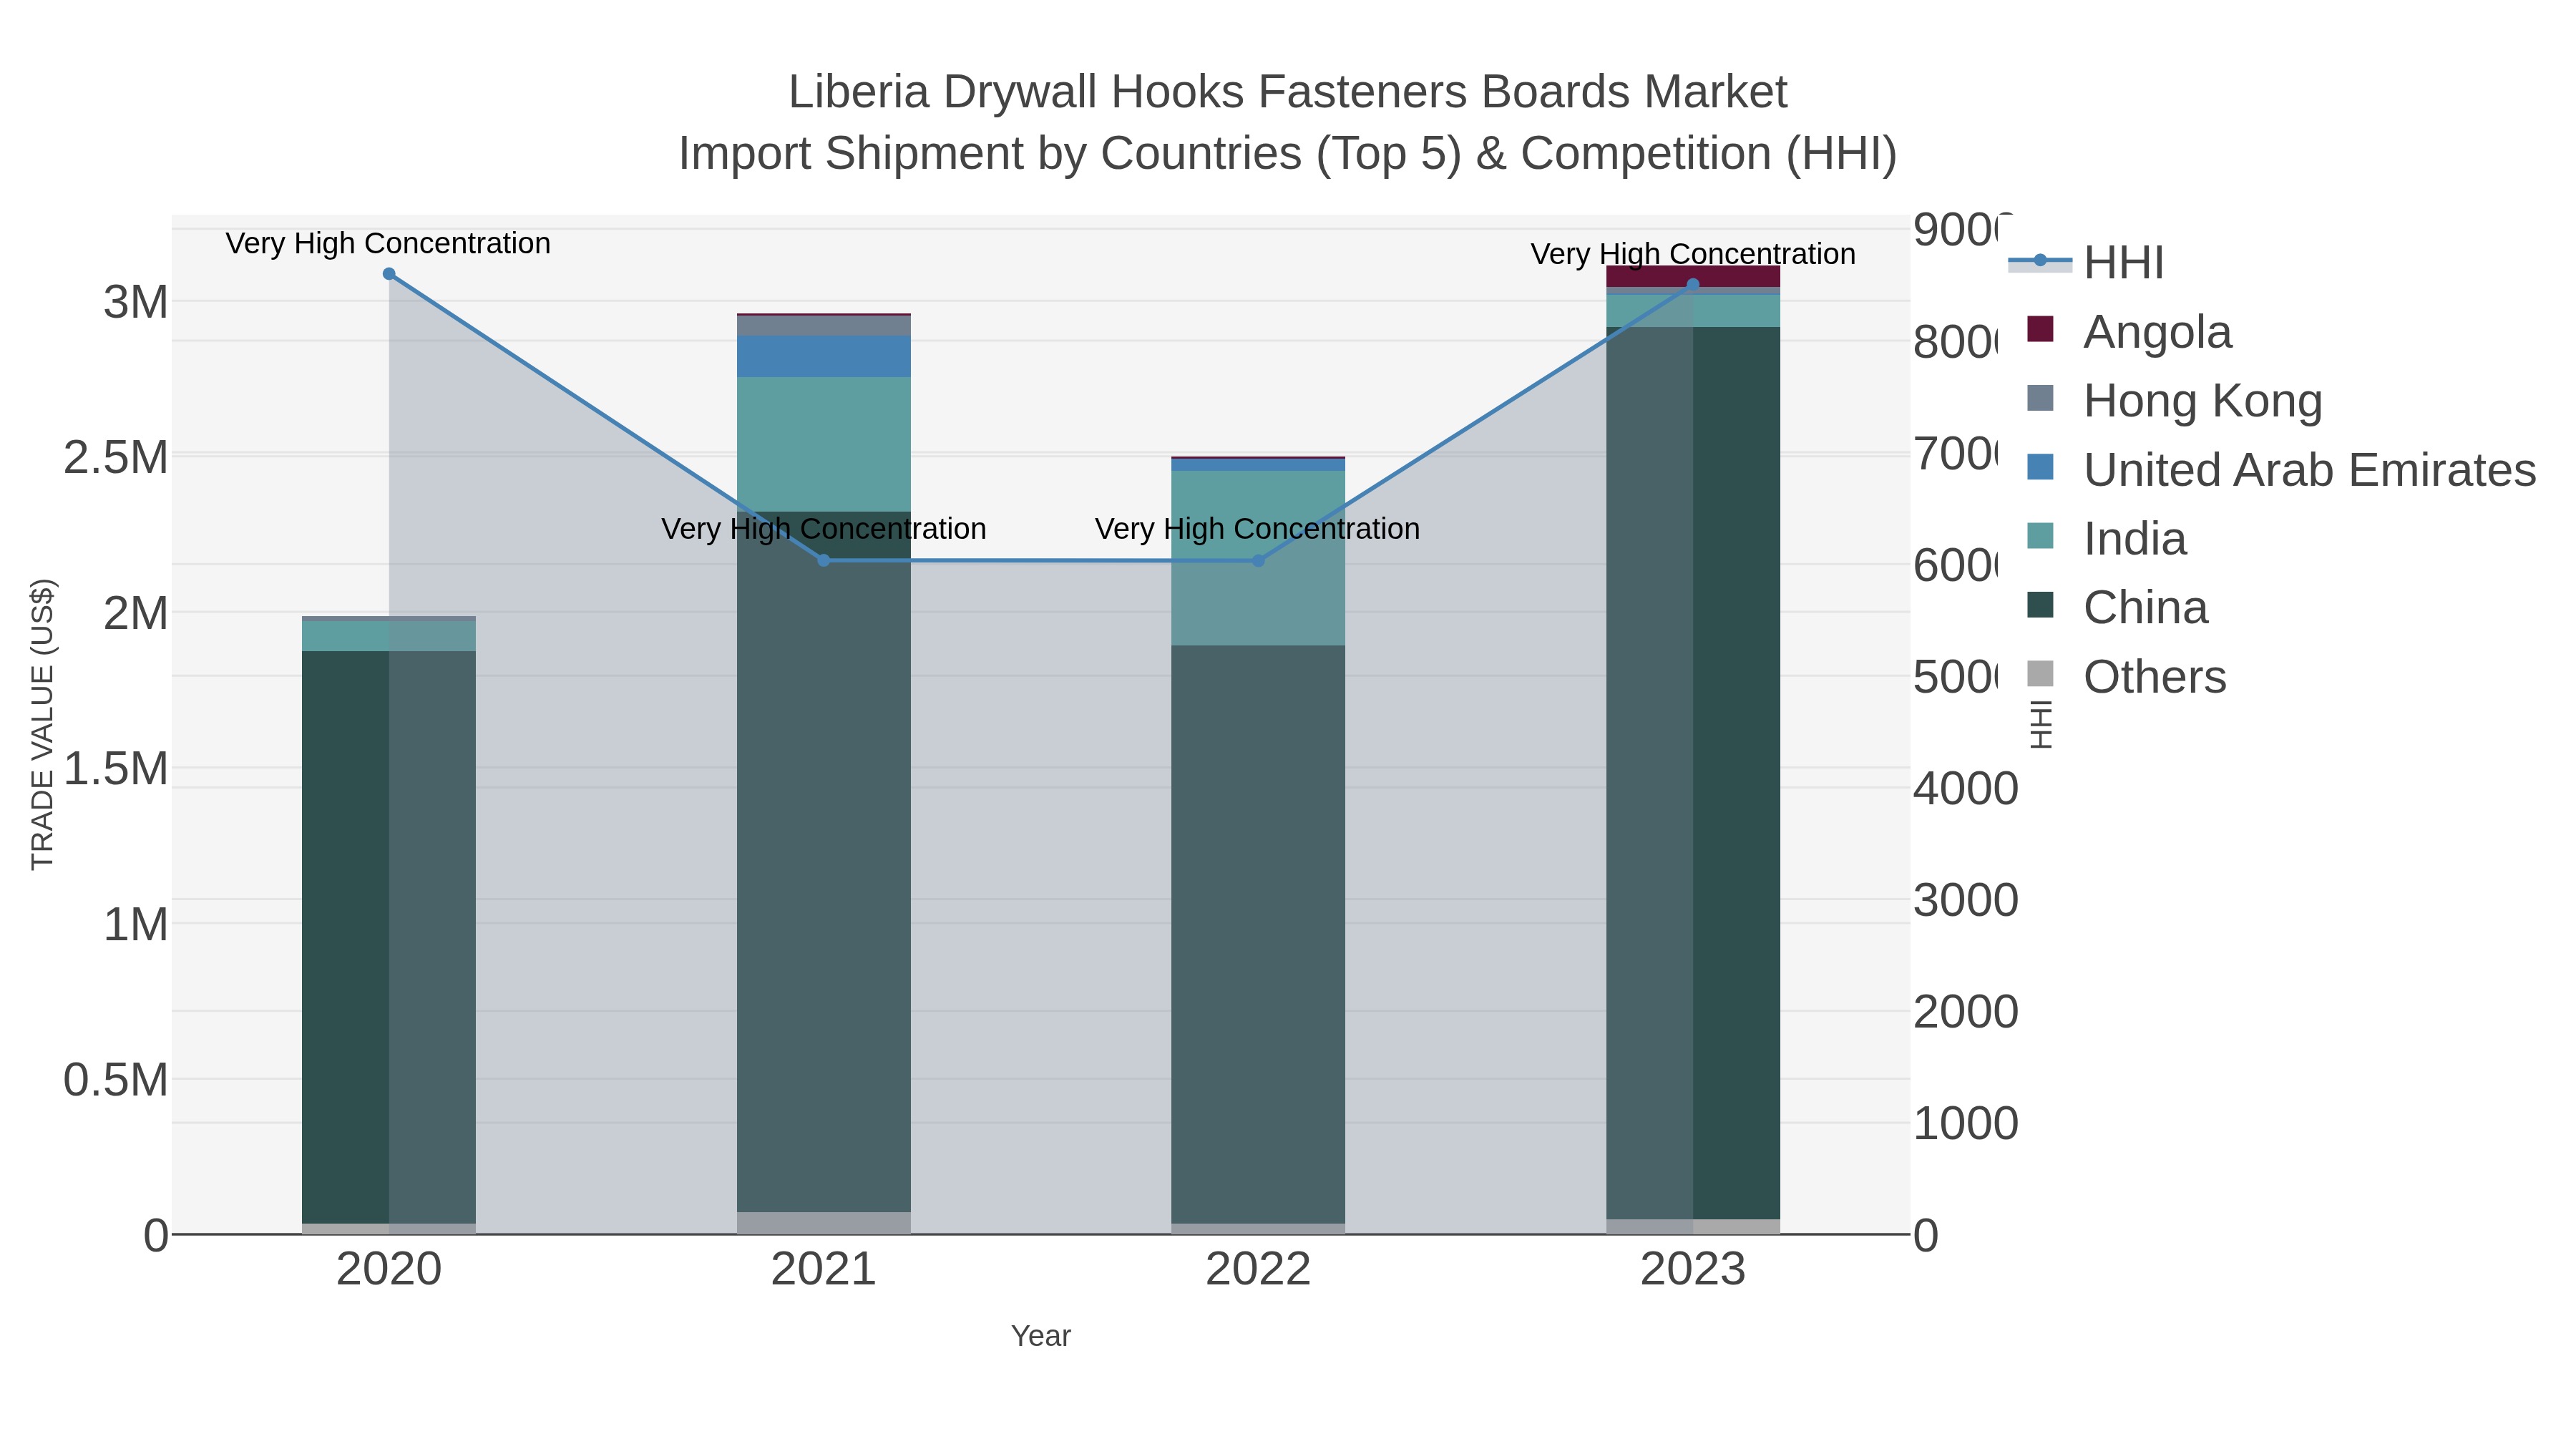Screen dimensions: 2576x1449
Task: Click the UAE blue segment in 2021 bar
Action: 824,357
